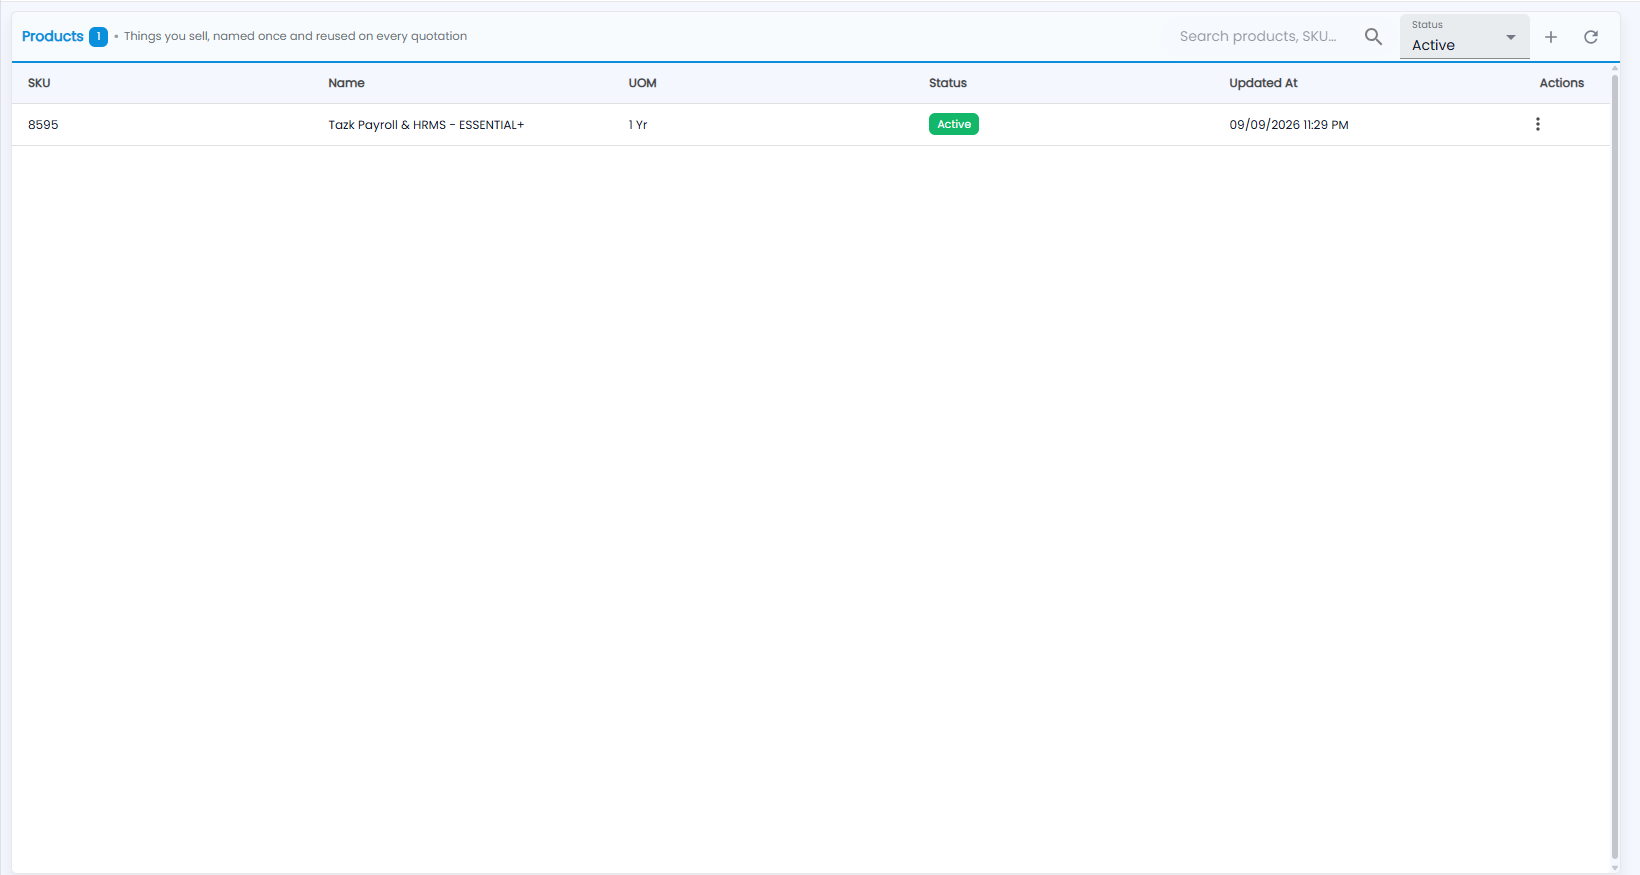Sort by the UOM column header

(x=643, y=83)
